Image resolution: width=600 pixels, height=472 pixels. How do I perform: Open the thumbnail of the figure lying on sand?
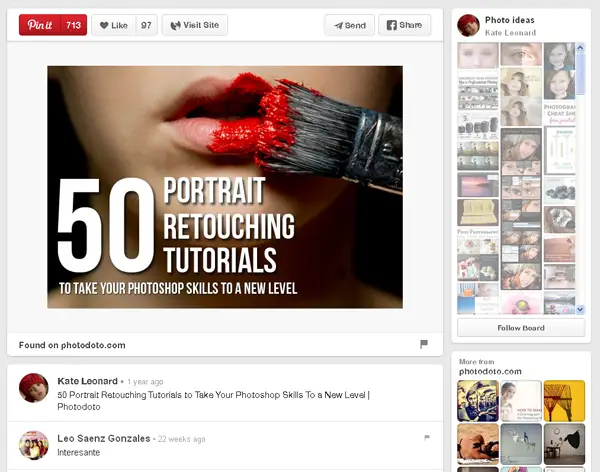pos(478,444)
